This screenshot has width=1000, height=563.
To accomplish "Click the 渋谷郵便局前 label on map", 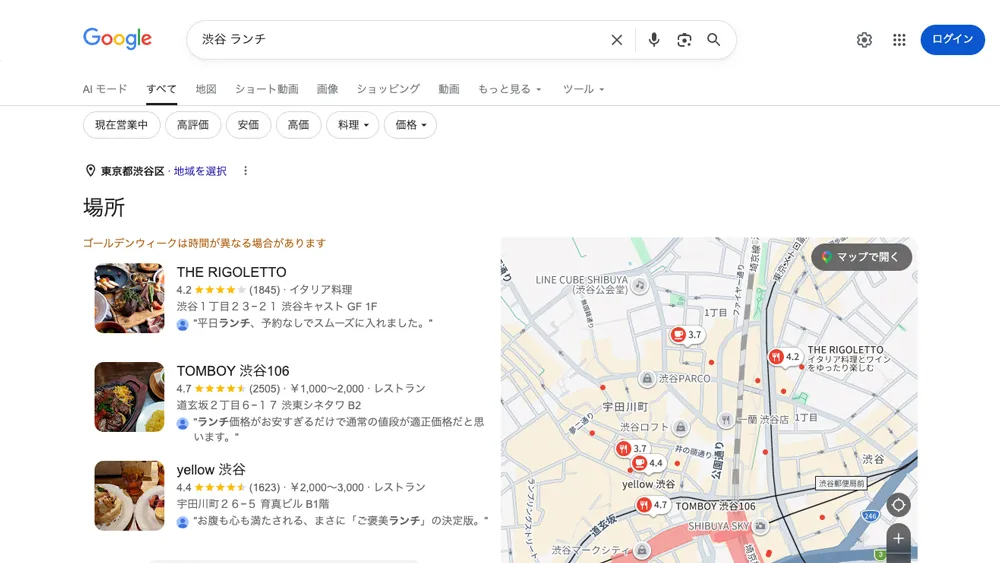I will (841, 483).
